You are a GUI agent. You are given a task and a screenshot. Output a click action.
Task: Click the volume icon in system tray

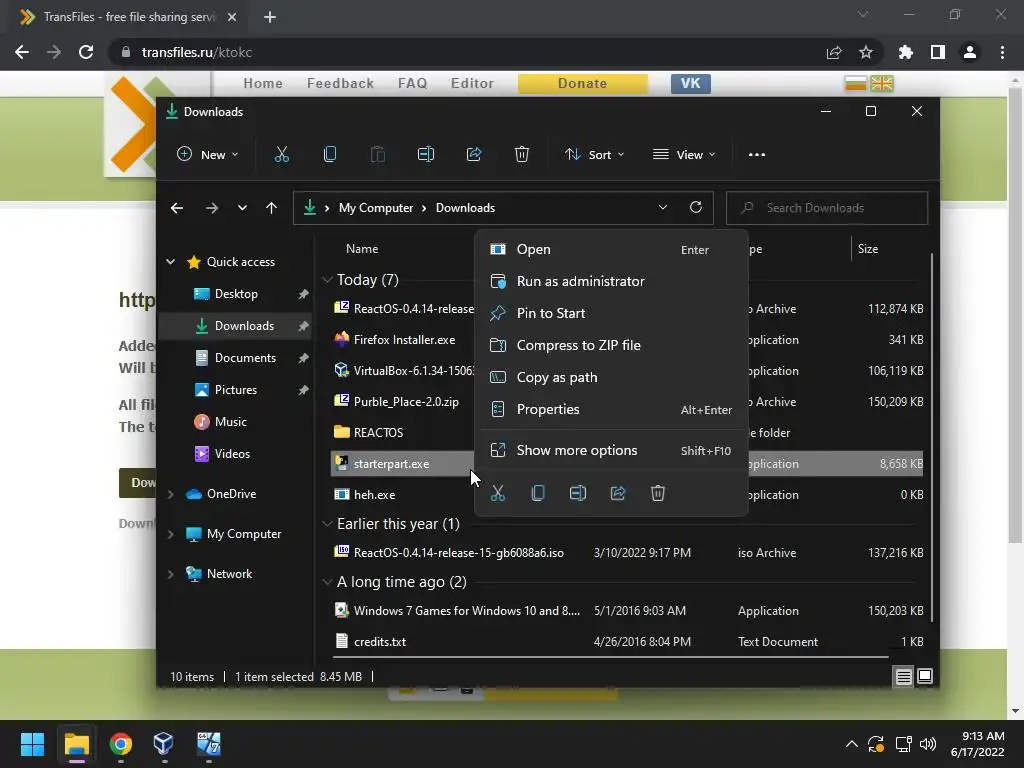(x=927, y=744)
